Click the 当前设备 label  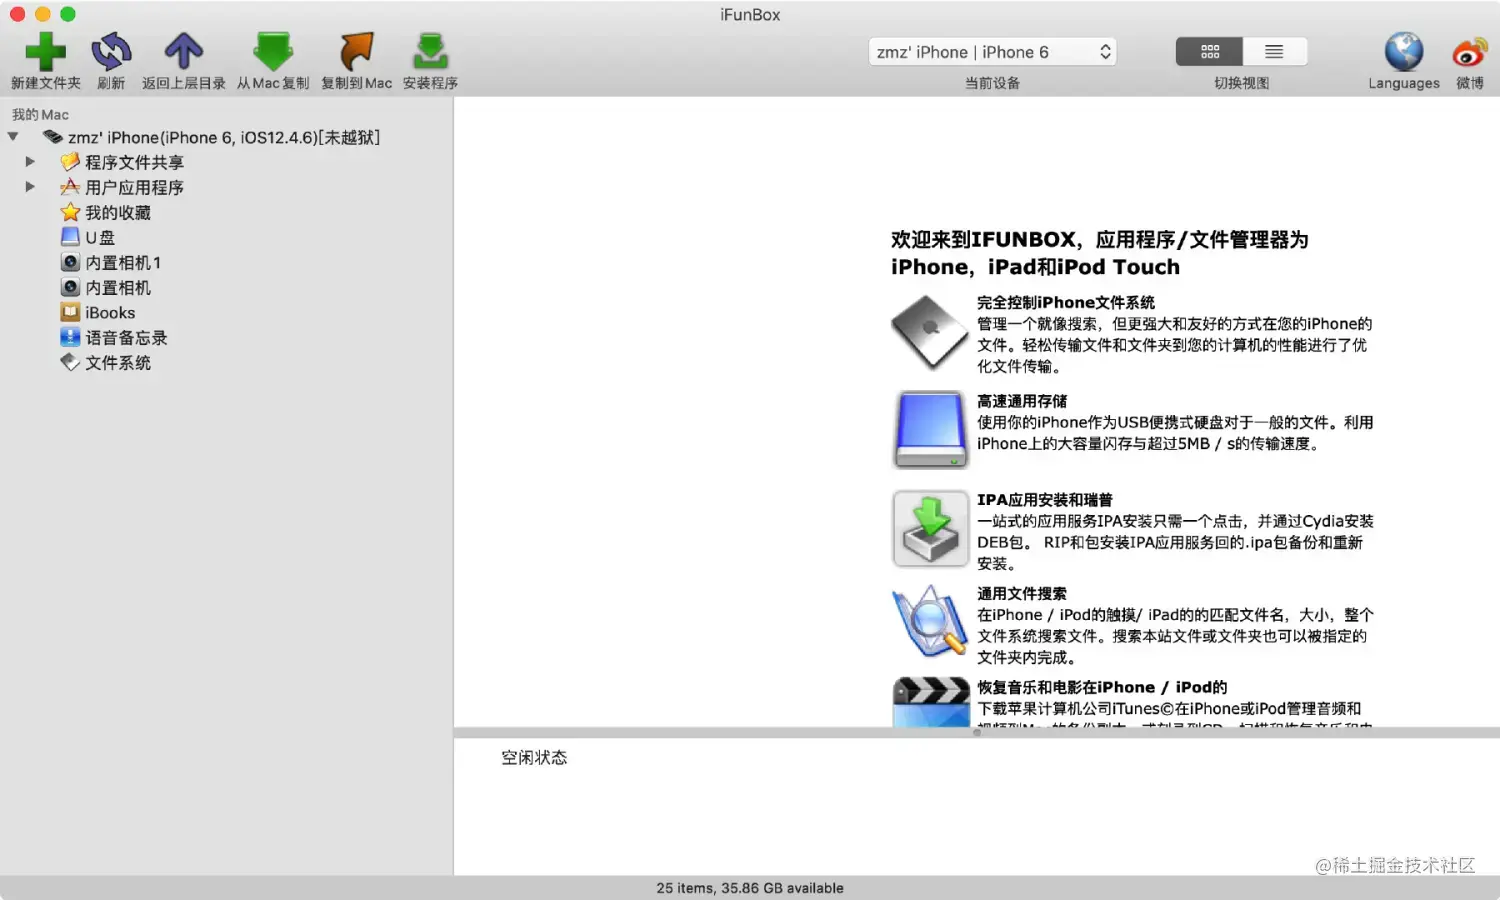pos(992,83)
